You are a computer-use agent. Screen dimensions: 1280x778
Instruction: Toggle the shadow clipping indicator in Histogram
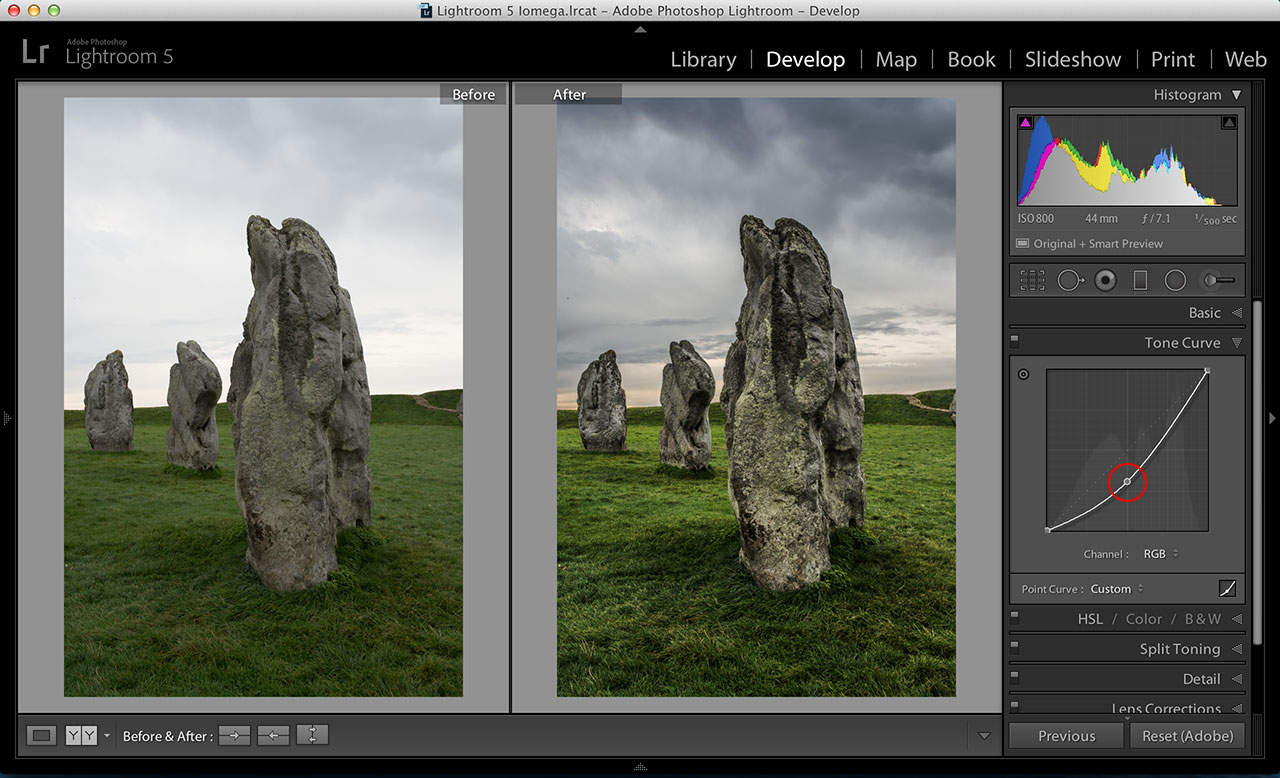[1025, 123]
